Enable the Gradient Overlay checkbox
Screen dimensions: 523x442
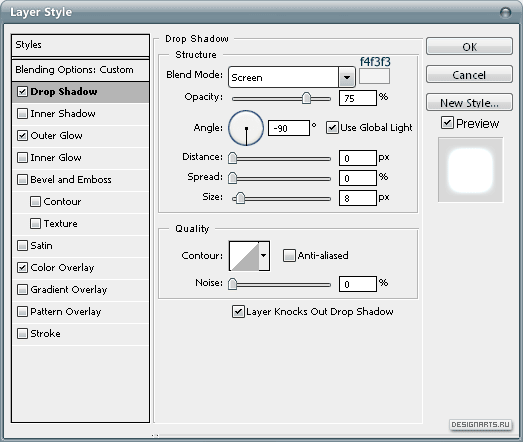pos(22,290)
